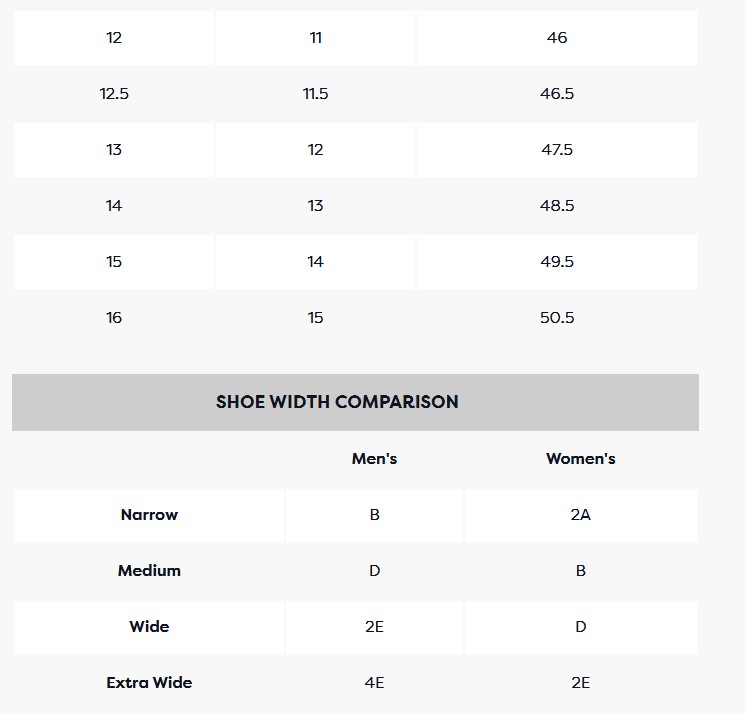Click the Narrow row label
This screenshot has width=745, height=714.
(x=149, y=515)
